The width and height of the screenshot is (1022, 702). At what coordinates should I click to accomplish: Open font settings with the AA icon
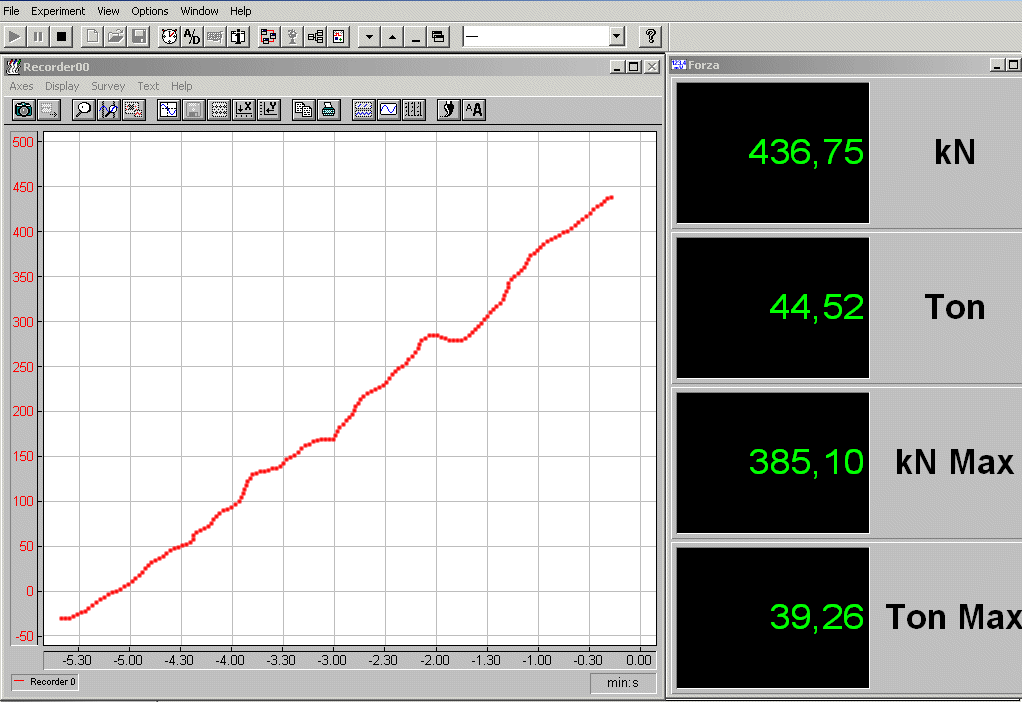(x=474, y=110)
